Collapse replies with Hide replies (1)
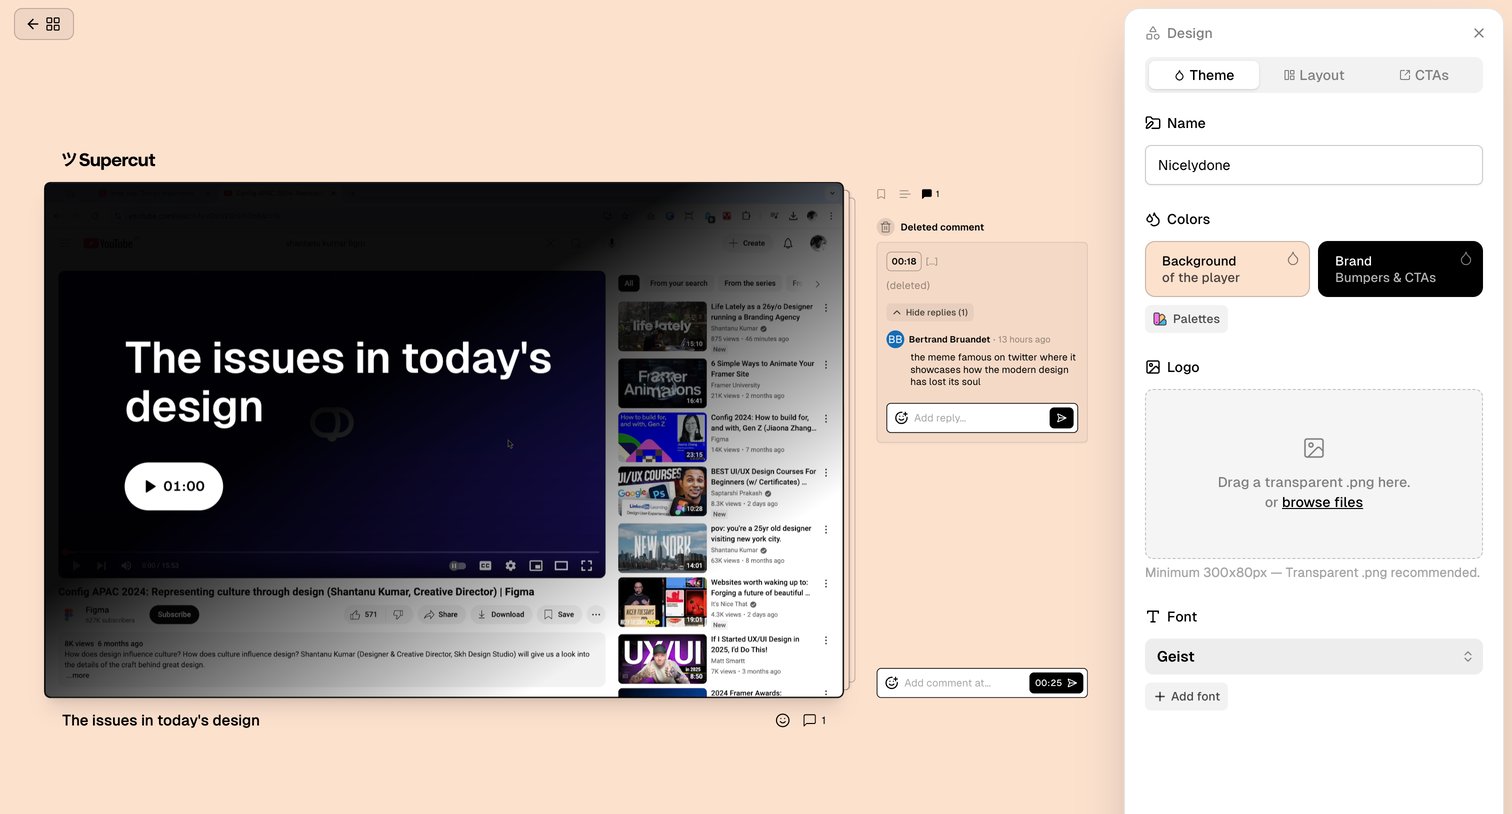The width and height of the screenshot is (1512, 814). click(x=930, y=312)
